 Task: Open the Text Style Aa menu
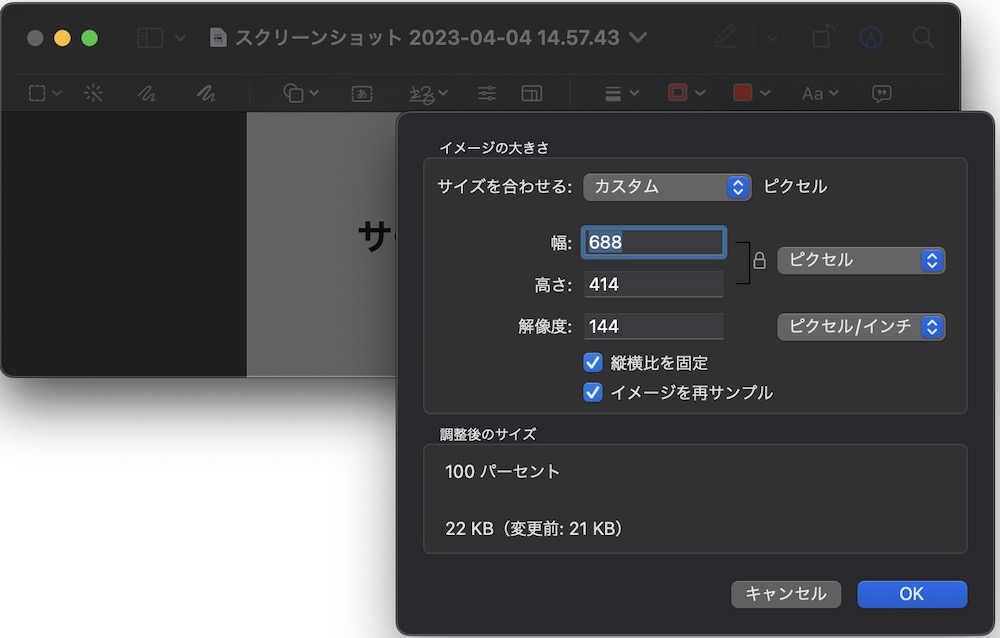coord(819,93)
